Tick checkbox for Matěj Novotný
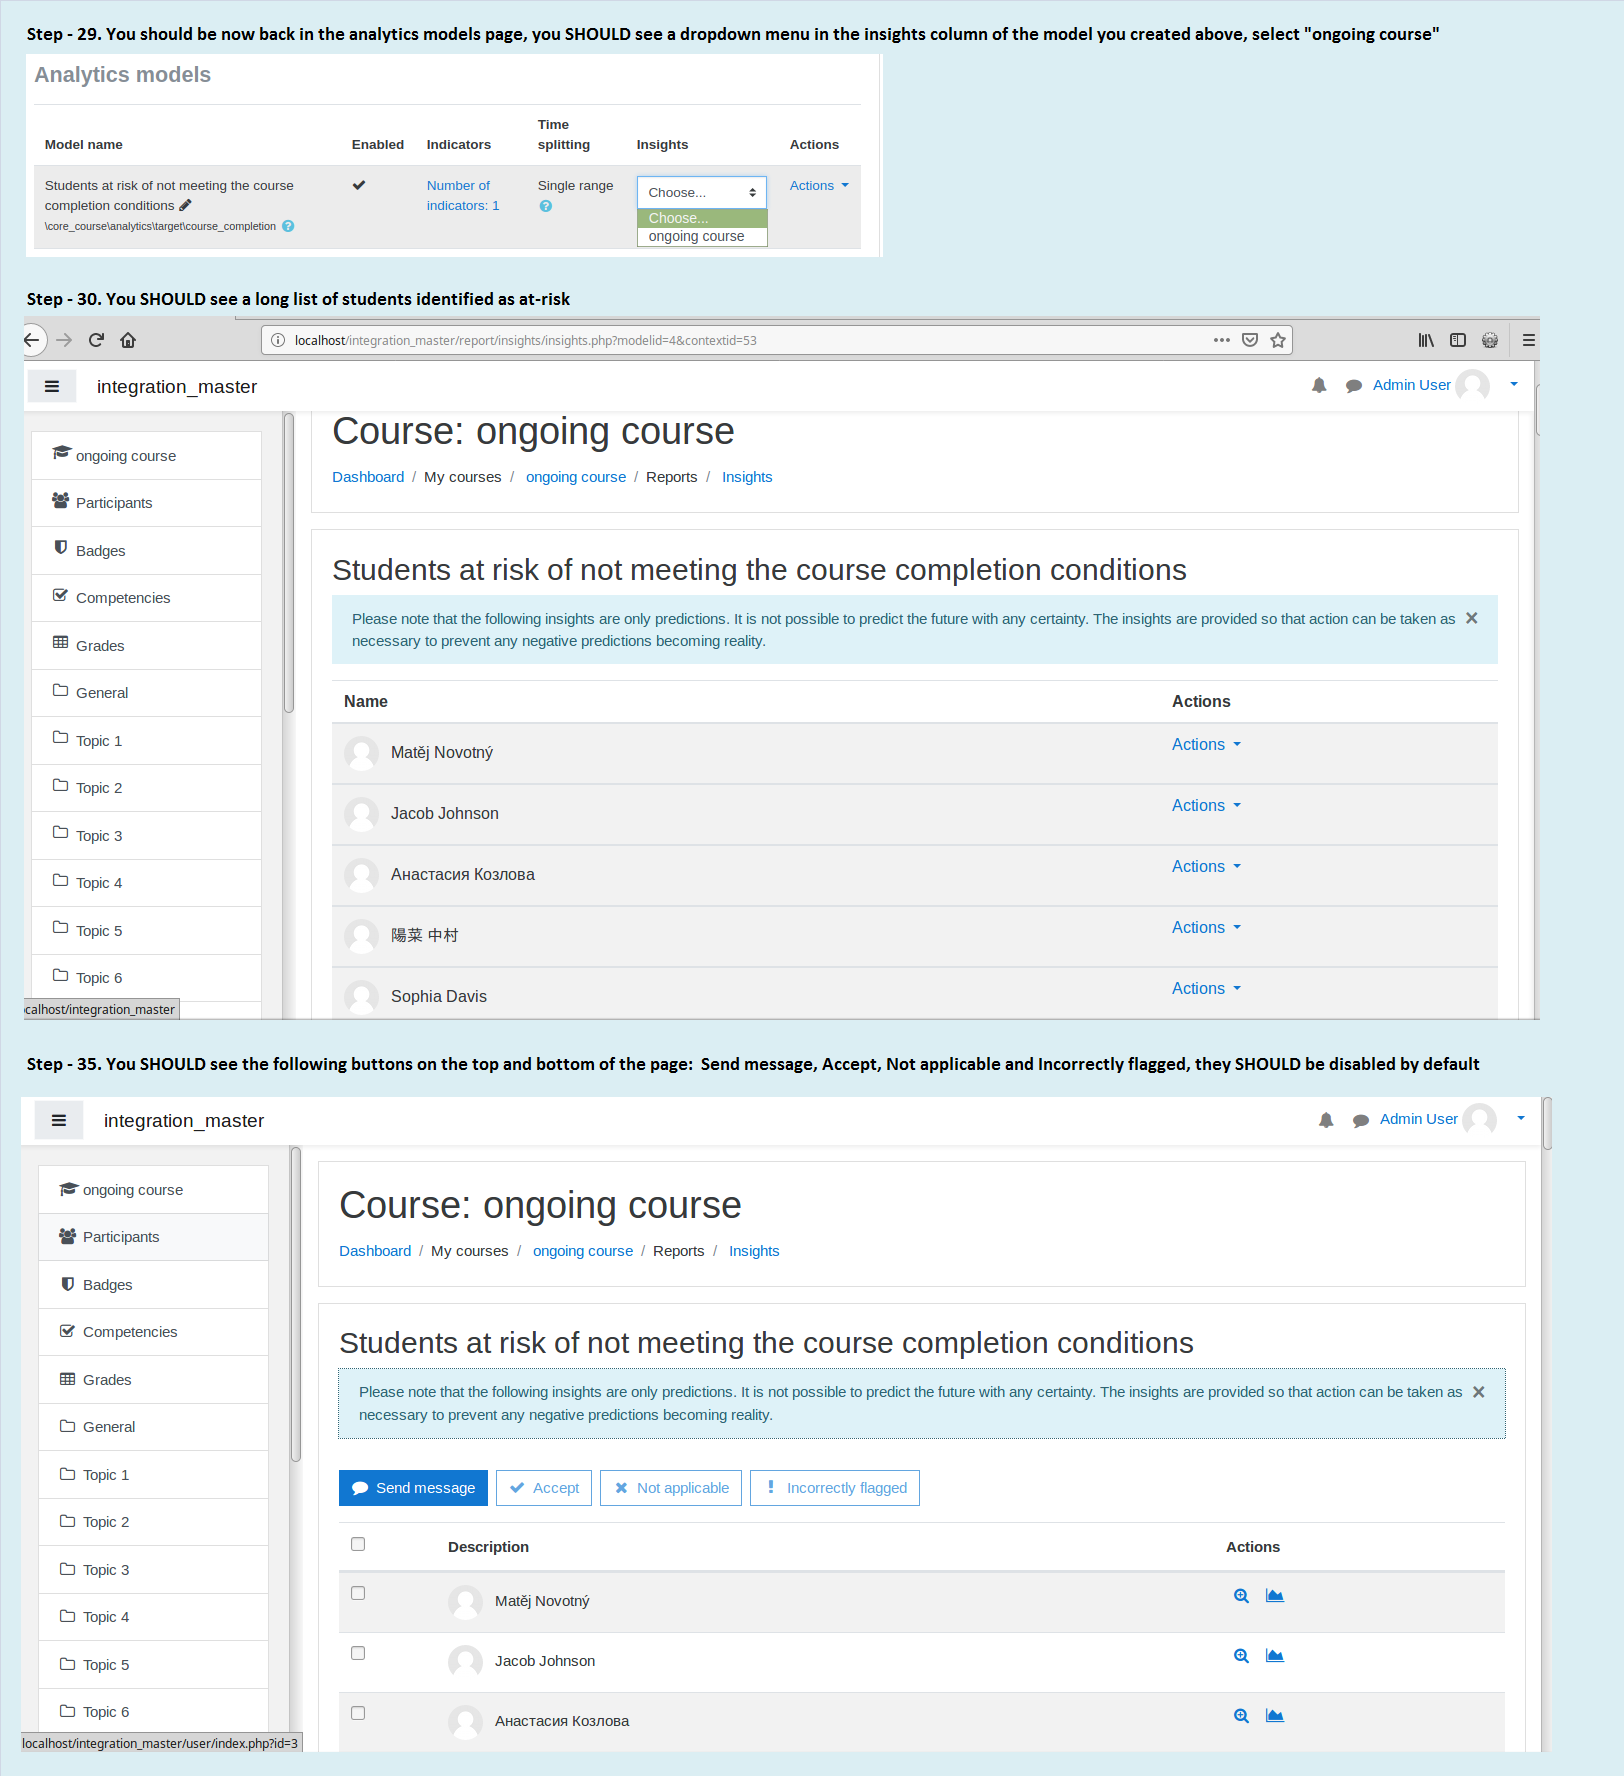1624x1776 pixels. (358, 1593)
